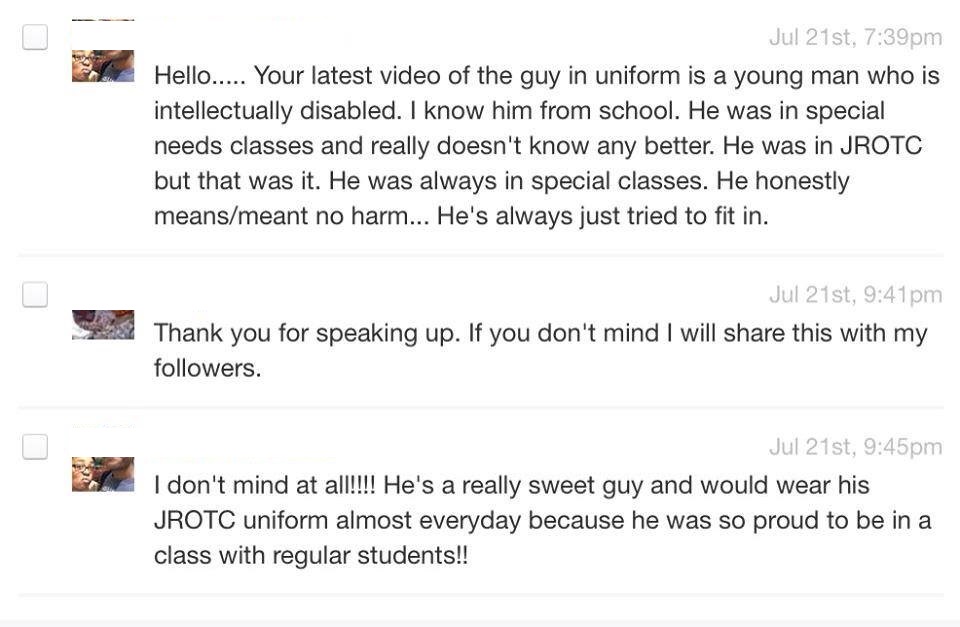Click the greeting word 'Hello.....'

click(x=197, y=76)
